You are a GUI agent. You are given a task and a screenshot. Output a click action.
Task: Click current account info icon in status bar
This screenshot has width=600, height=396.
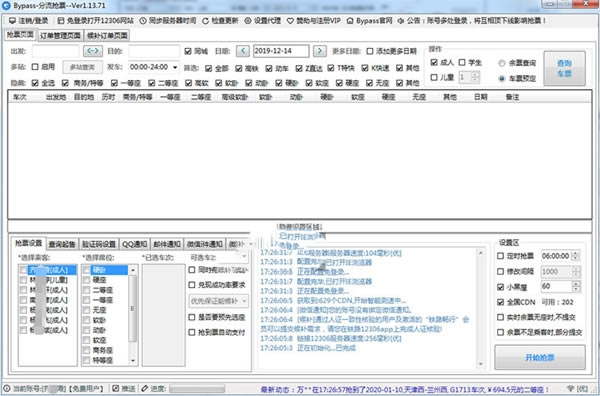[x=7, y=388]
